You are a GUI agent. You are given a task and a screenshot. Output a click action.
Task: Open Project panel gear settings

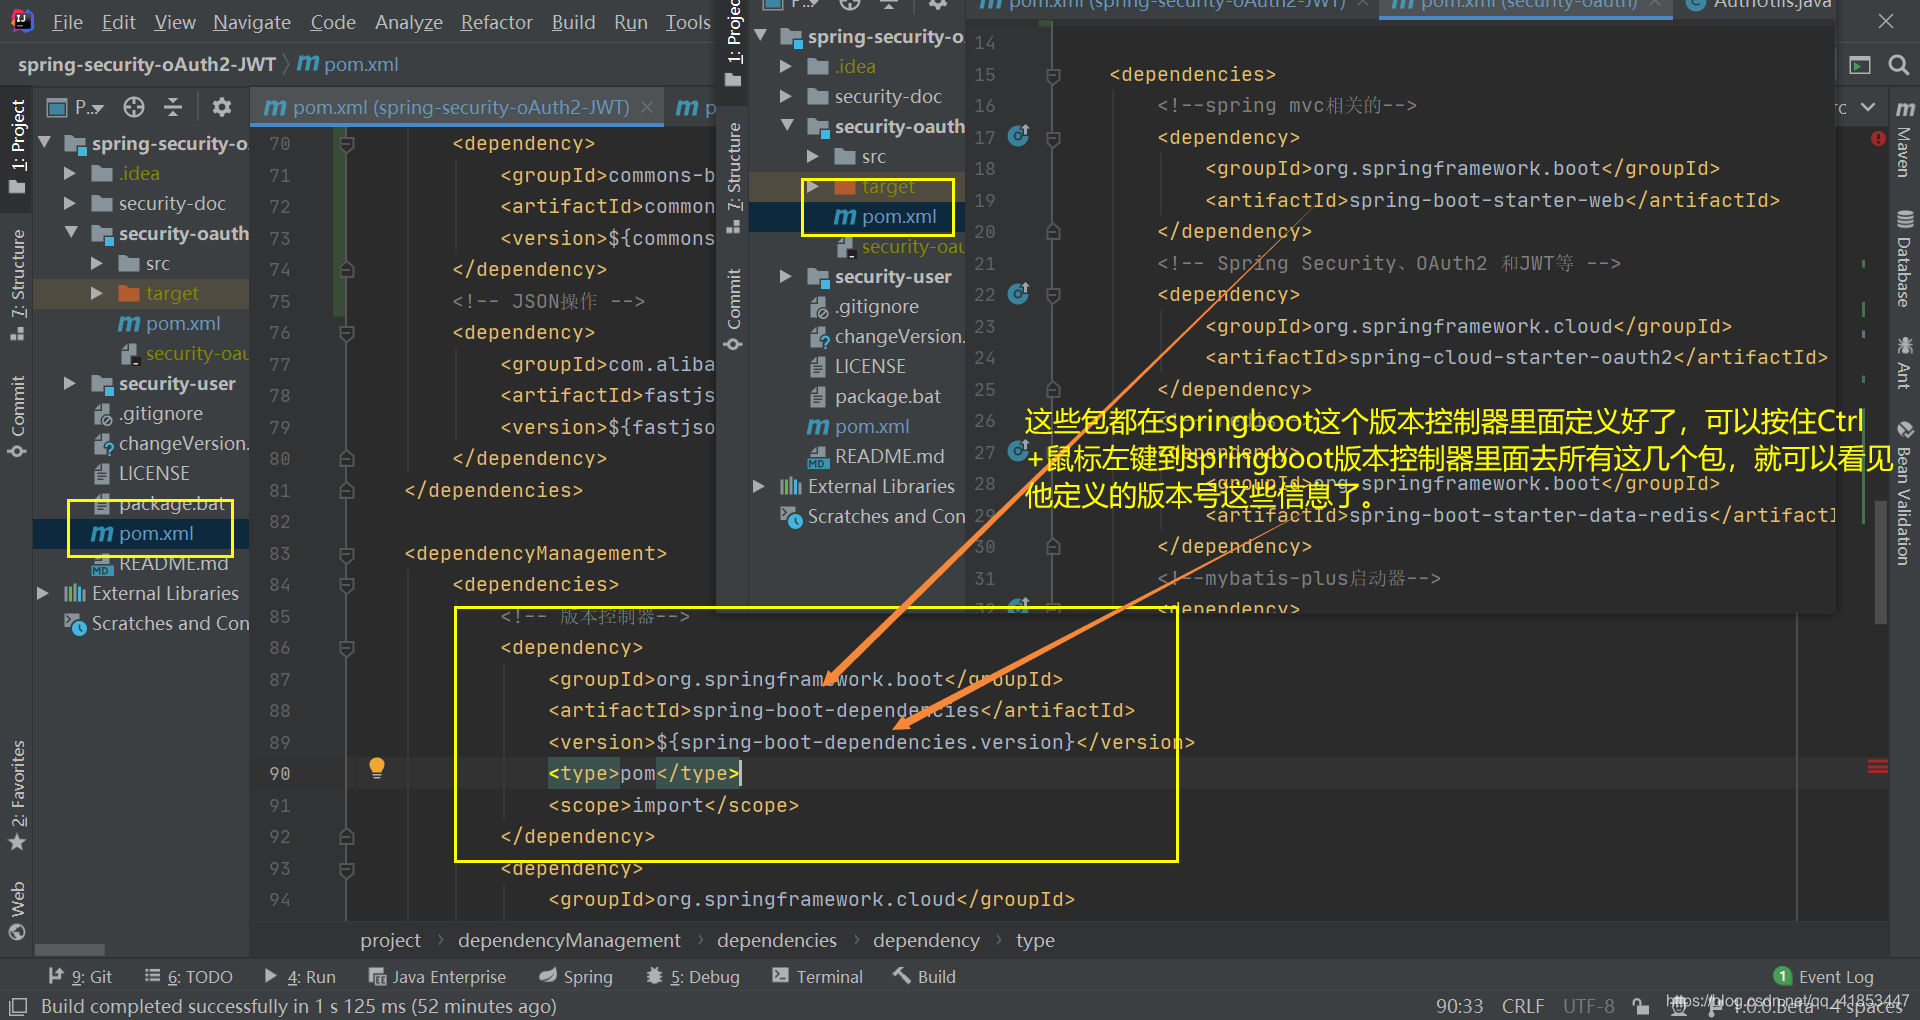click(x=222, y=107)
